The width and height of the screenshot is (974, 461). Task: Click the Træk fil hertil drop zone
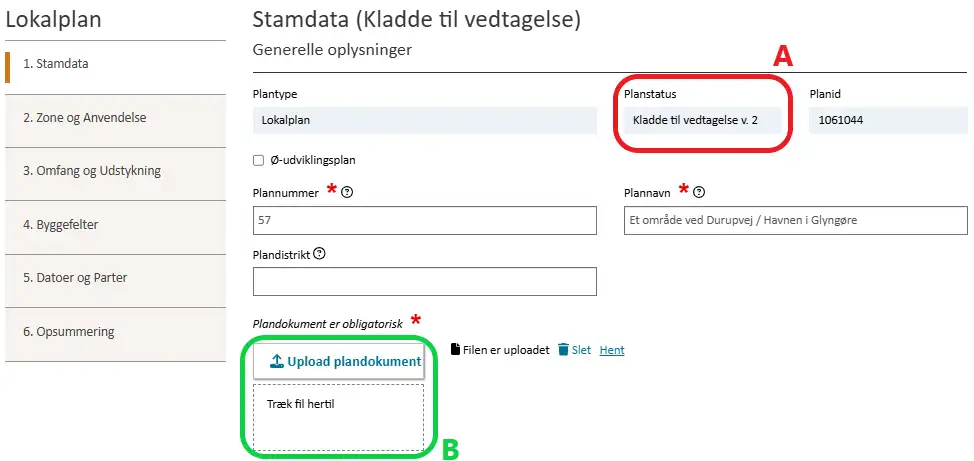click(339, 417)
